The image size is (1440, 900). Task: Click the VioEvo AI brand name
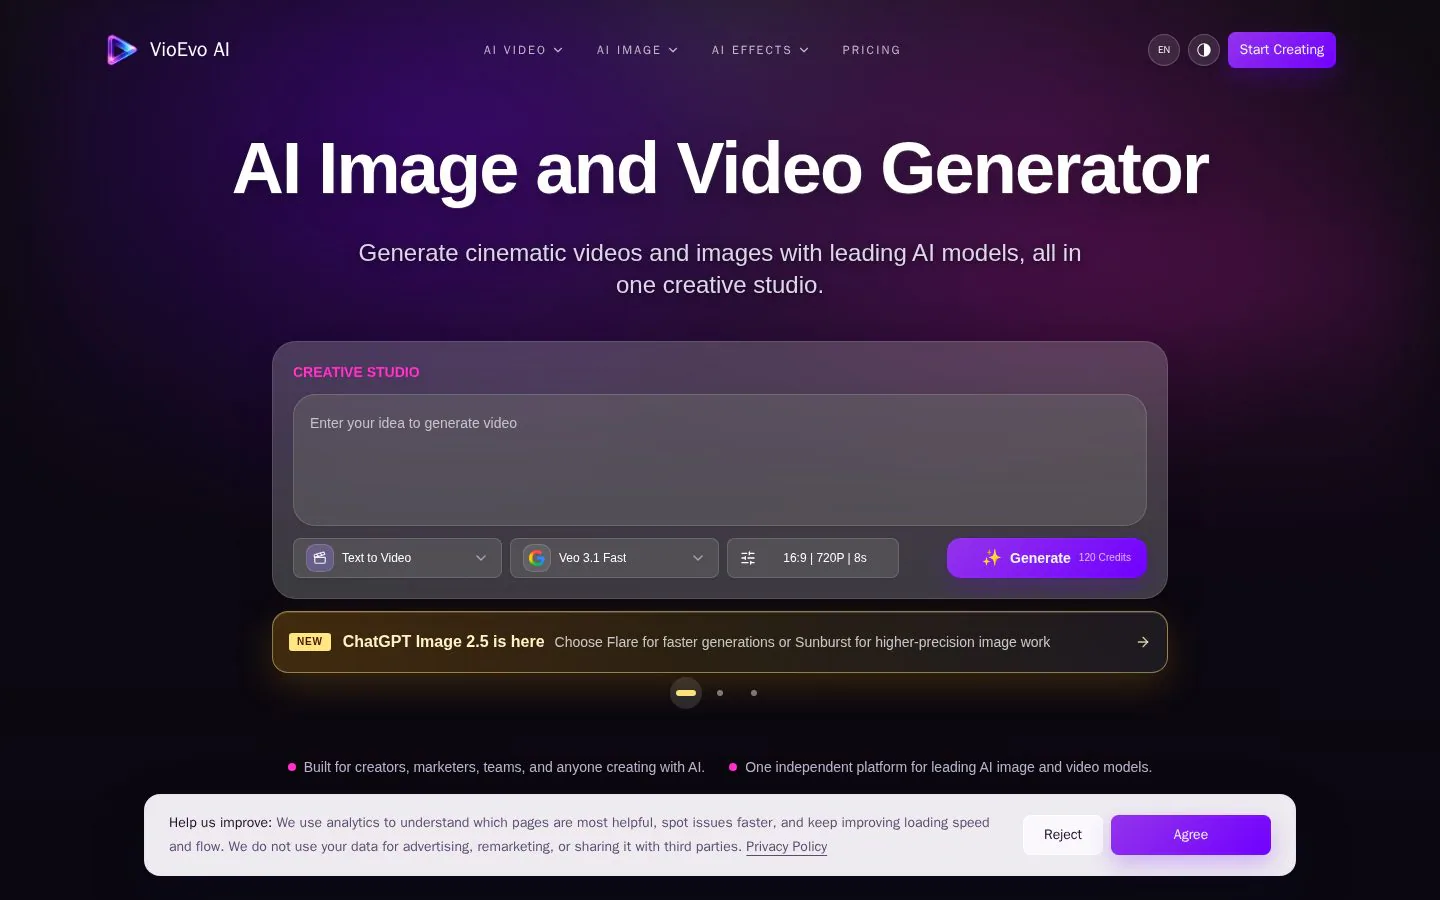click(190, 50)
